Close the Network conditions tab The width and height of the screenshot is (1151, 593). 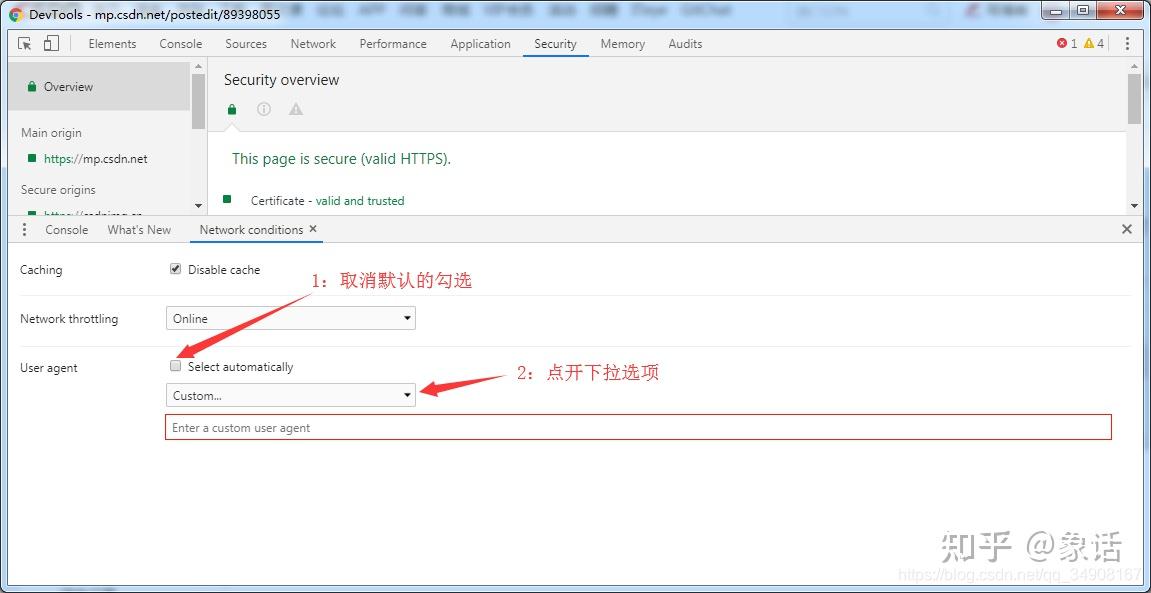[313, 229]
